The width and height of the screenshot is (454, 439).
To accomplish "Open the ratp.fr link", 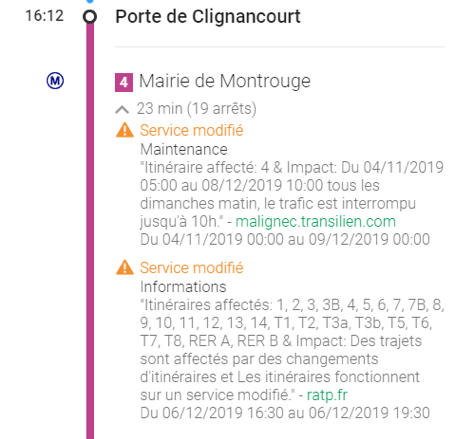I will pyautogui.click(x=327, y=395).
